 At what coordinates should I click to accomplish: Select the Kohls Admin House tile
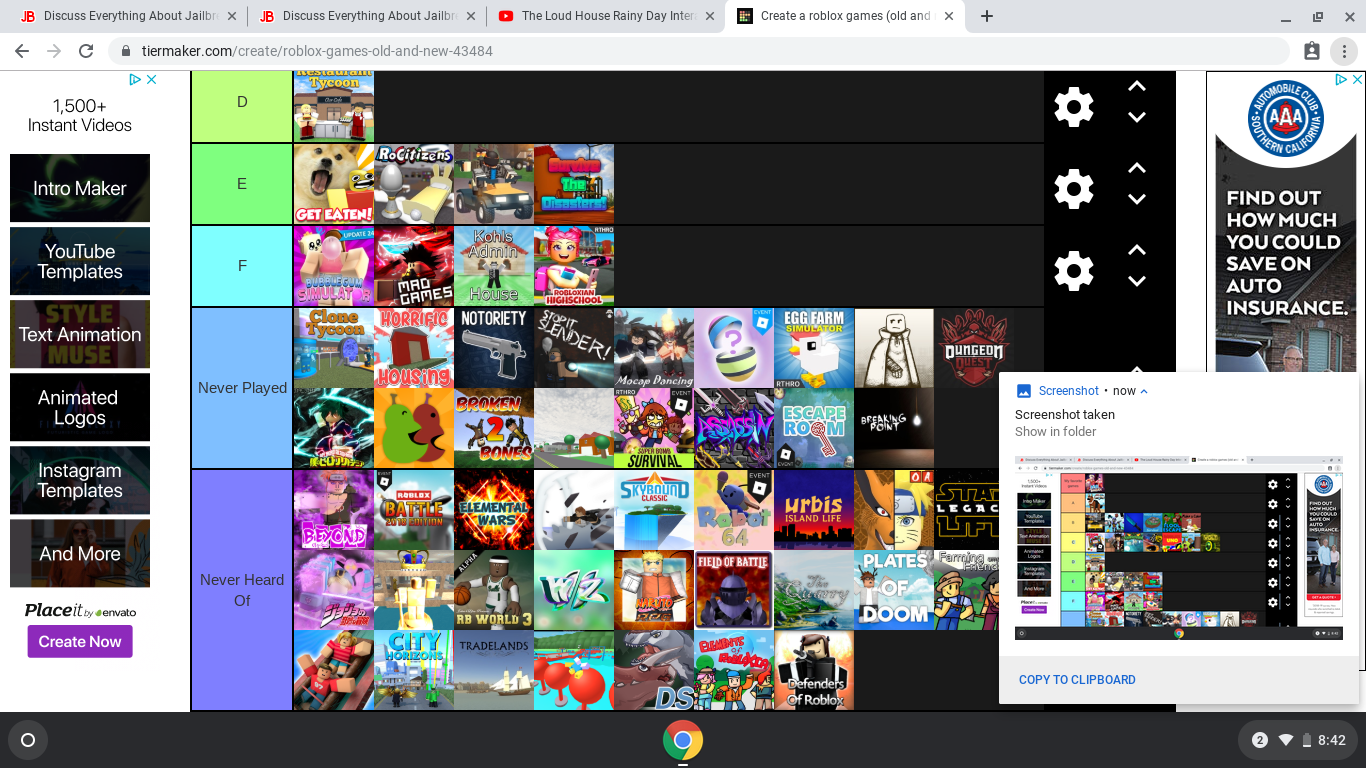click(494, 266)
